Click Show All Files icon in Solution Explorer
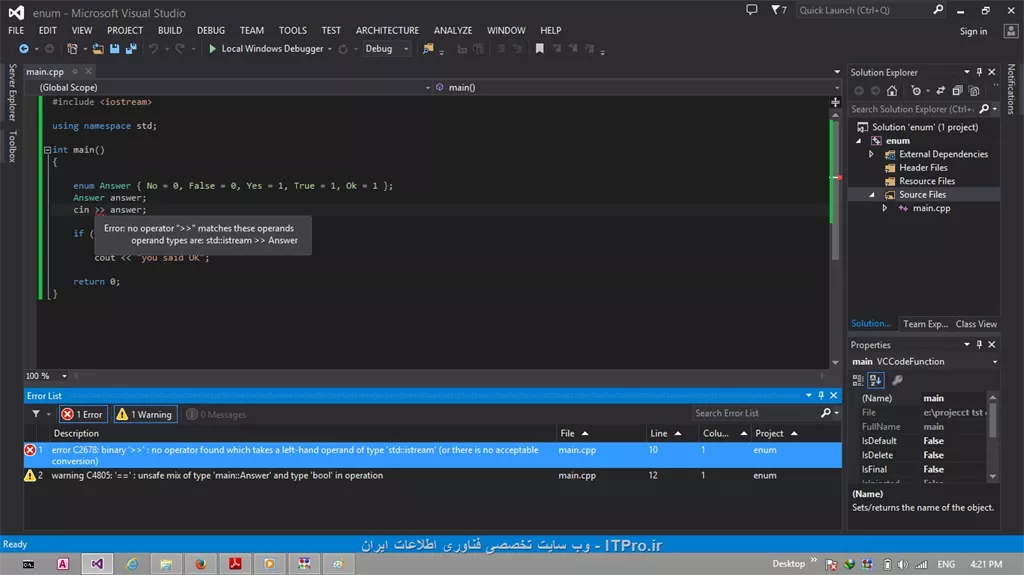This screenshot has height=575, width=1024. pos(974,91)
